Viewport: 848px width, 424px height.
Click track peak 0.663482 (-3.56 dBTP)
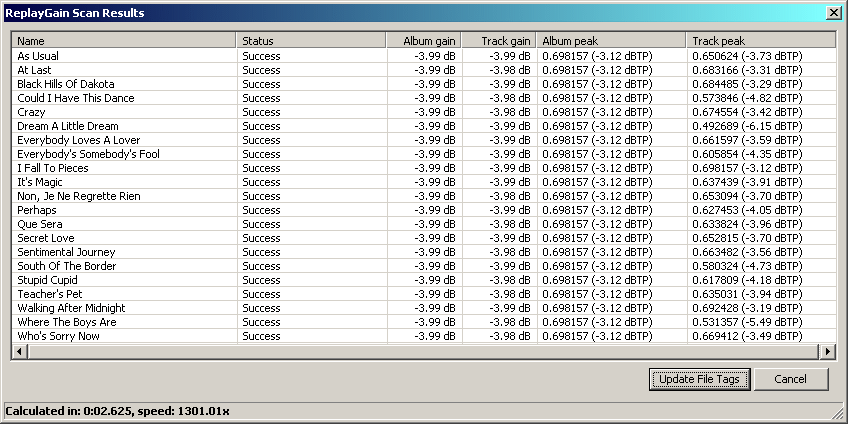(747, 252)
